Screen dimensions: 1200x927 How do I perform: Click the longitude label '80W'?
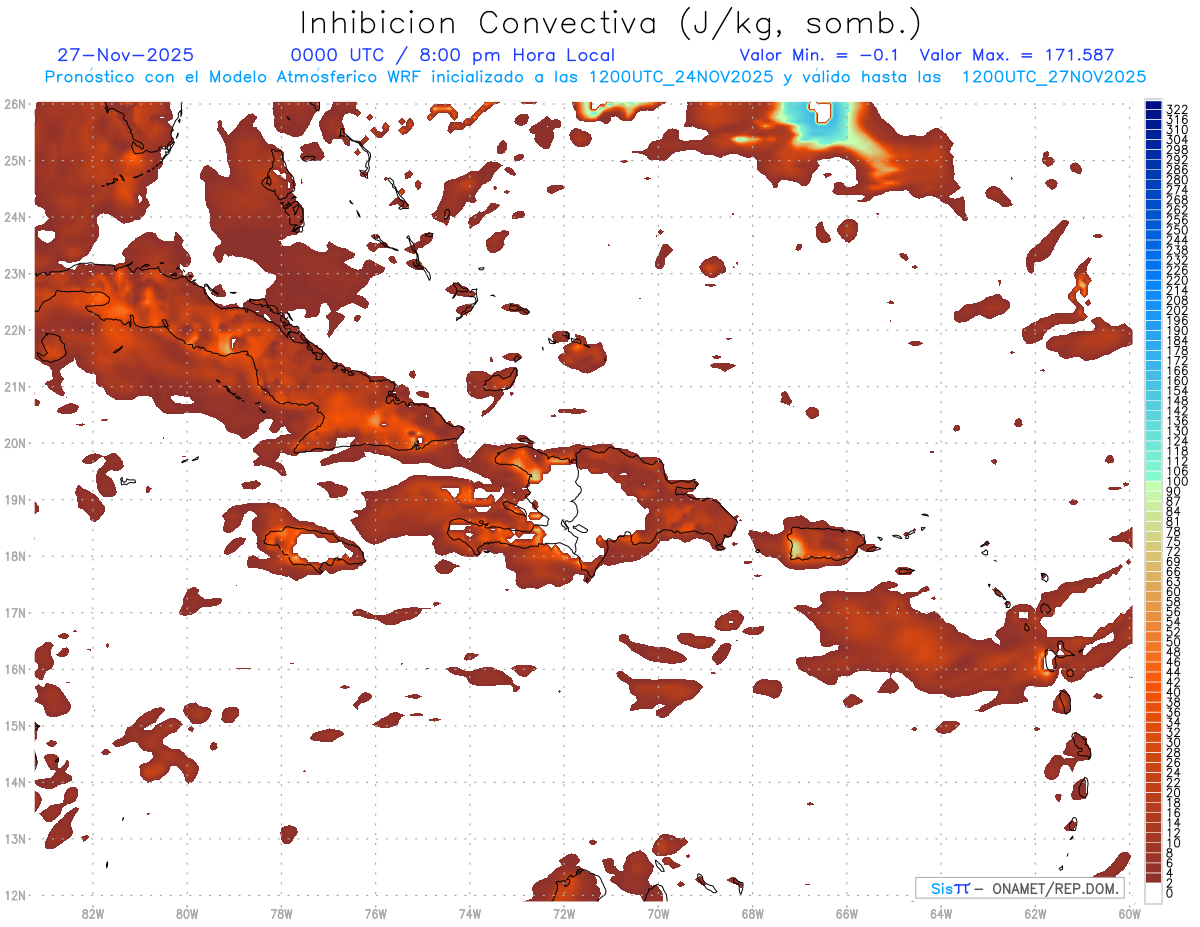coord(187,912)
